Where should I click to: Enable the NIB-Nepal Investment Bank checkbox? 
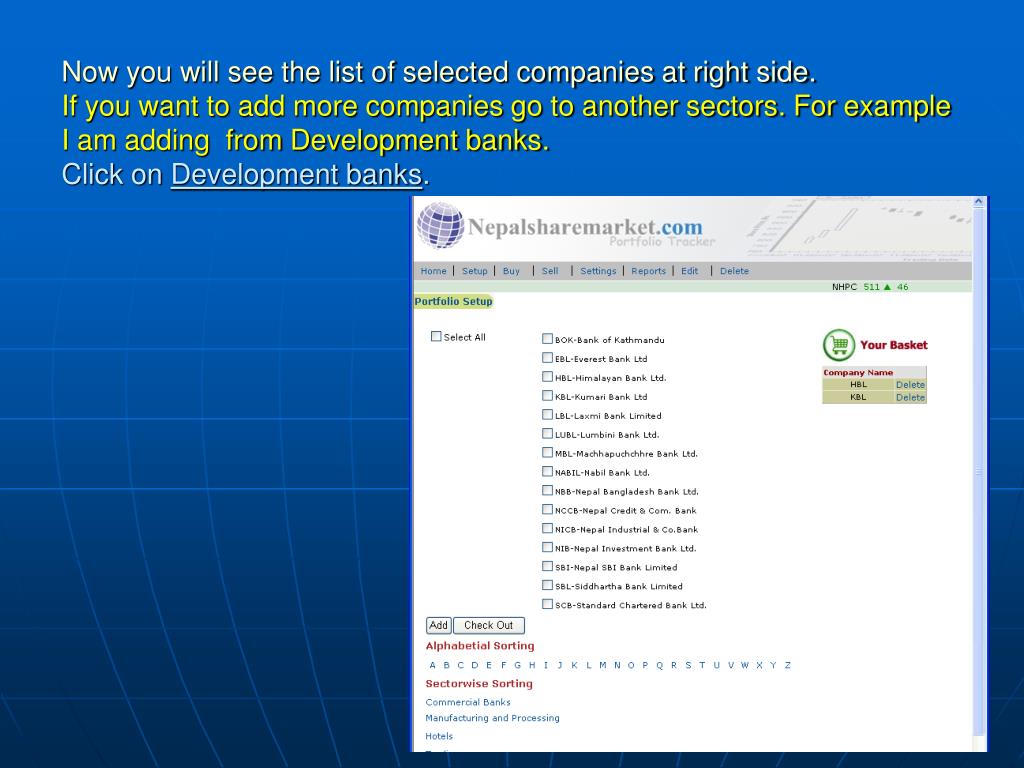[547, 547]
